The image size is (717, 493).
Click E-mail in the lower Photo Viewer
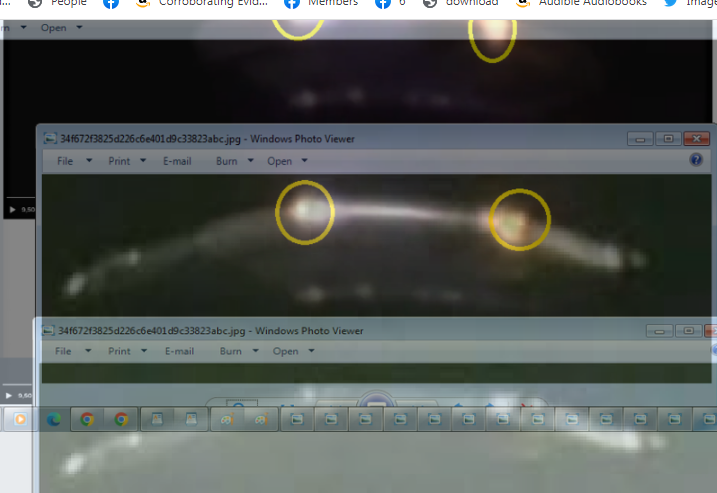click(179, 352)
